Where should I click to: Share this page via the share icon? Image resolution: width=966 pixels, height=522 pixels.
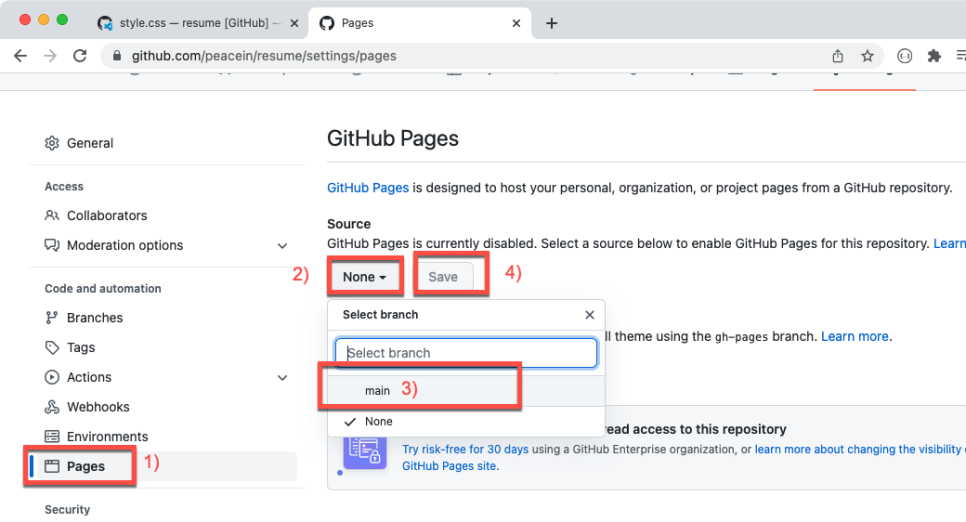837,56
